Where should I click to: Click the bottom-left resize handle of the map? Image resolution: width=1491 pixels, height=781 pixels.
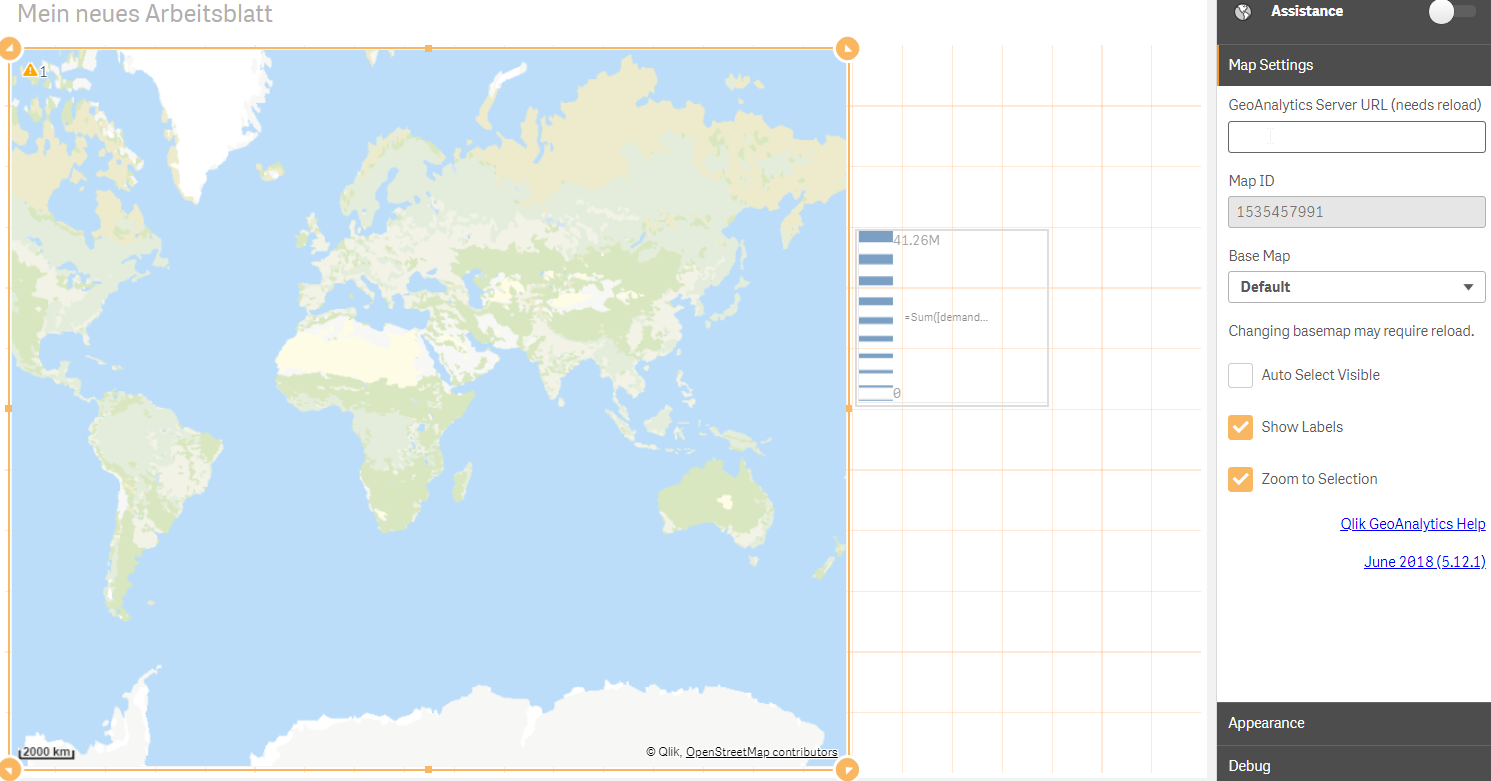coord(10,769)
